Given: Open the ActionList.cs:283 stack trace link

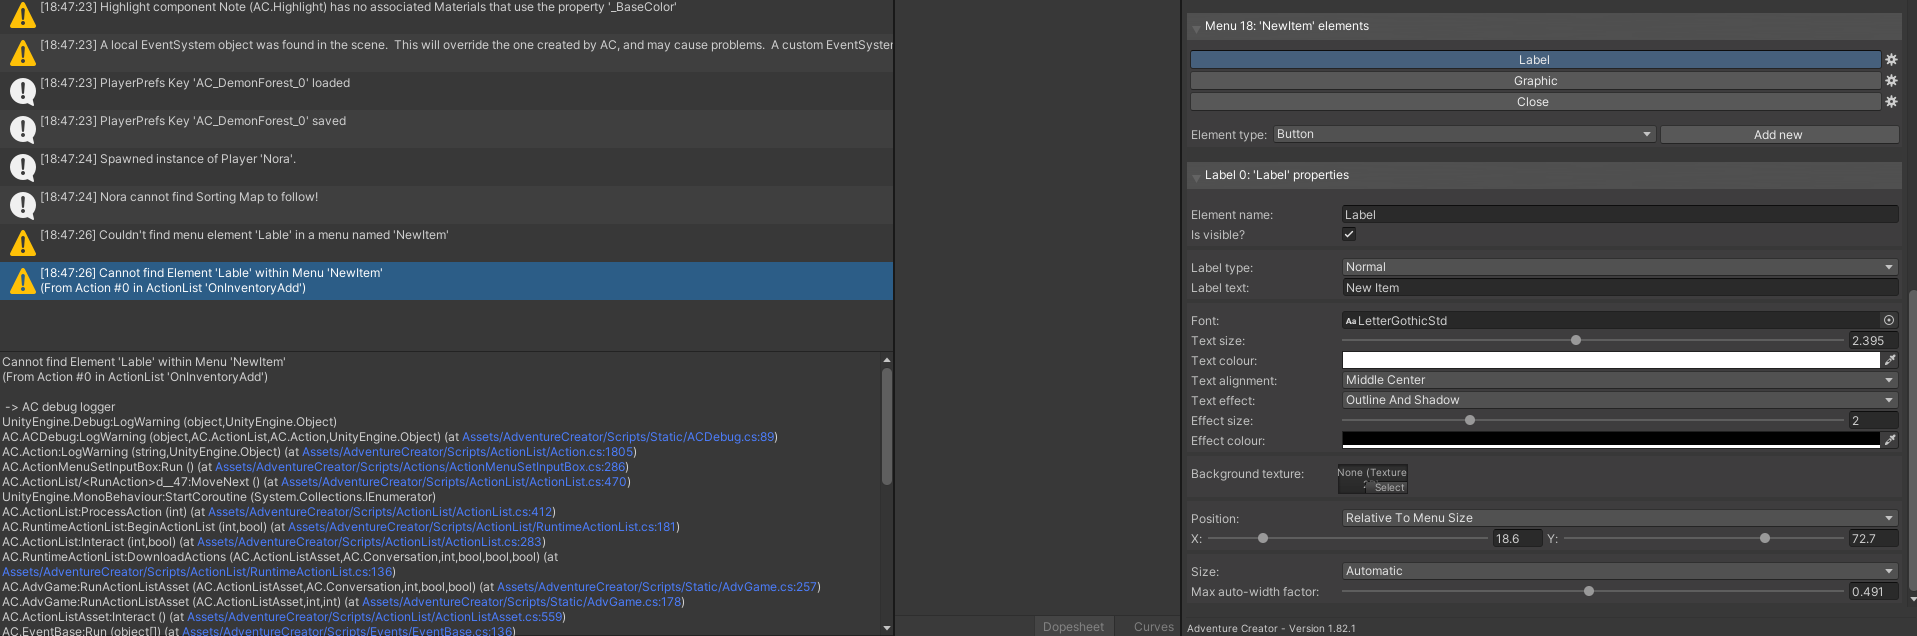Looking at the screenshot, I should coord(369,542).
